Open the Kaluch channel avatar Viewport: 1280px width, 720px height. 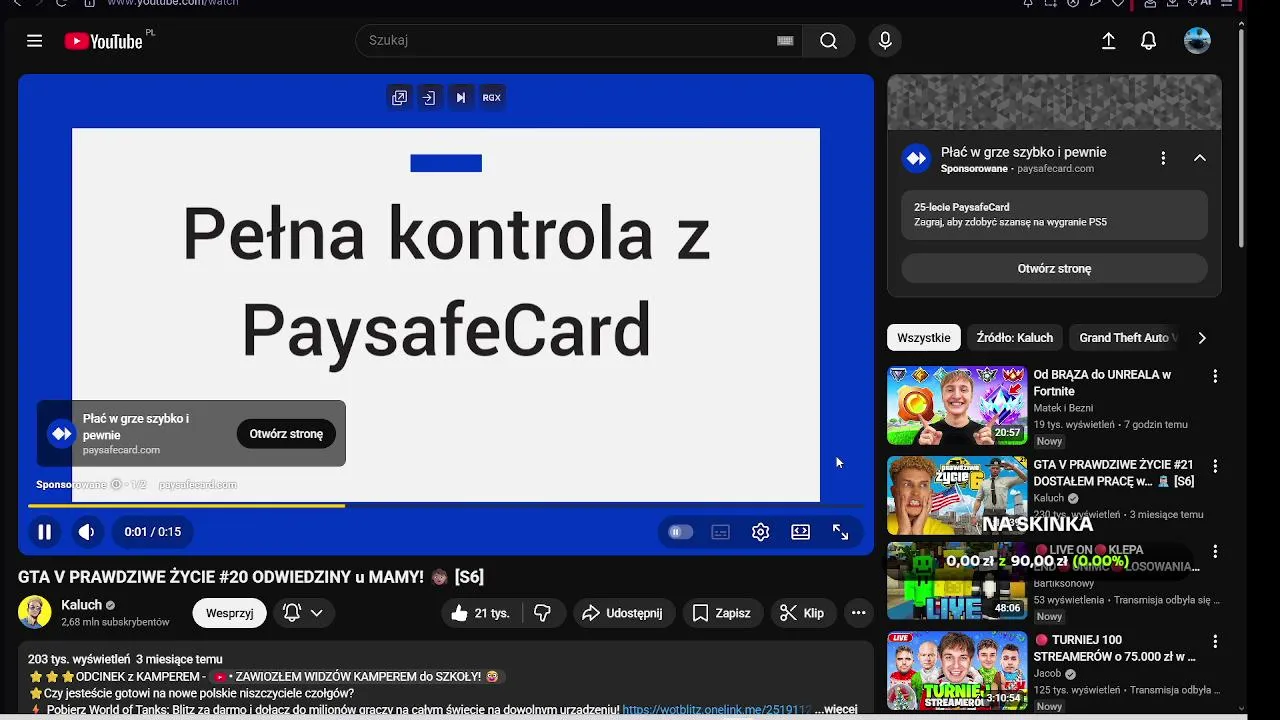[x=34, y=612]
